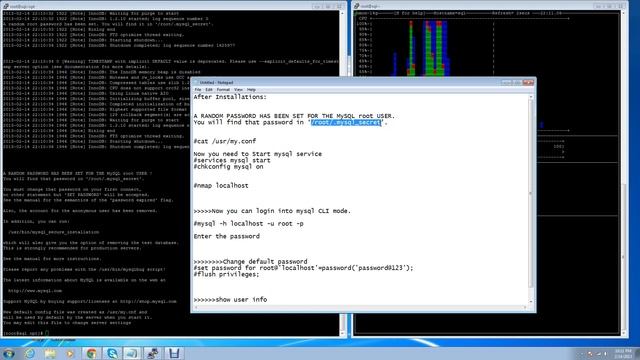This screenshot has width=640, height=360.
Task: Launch Internet Explorer from the taskbar
Action: 30,353
